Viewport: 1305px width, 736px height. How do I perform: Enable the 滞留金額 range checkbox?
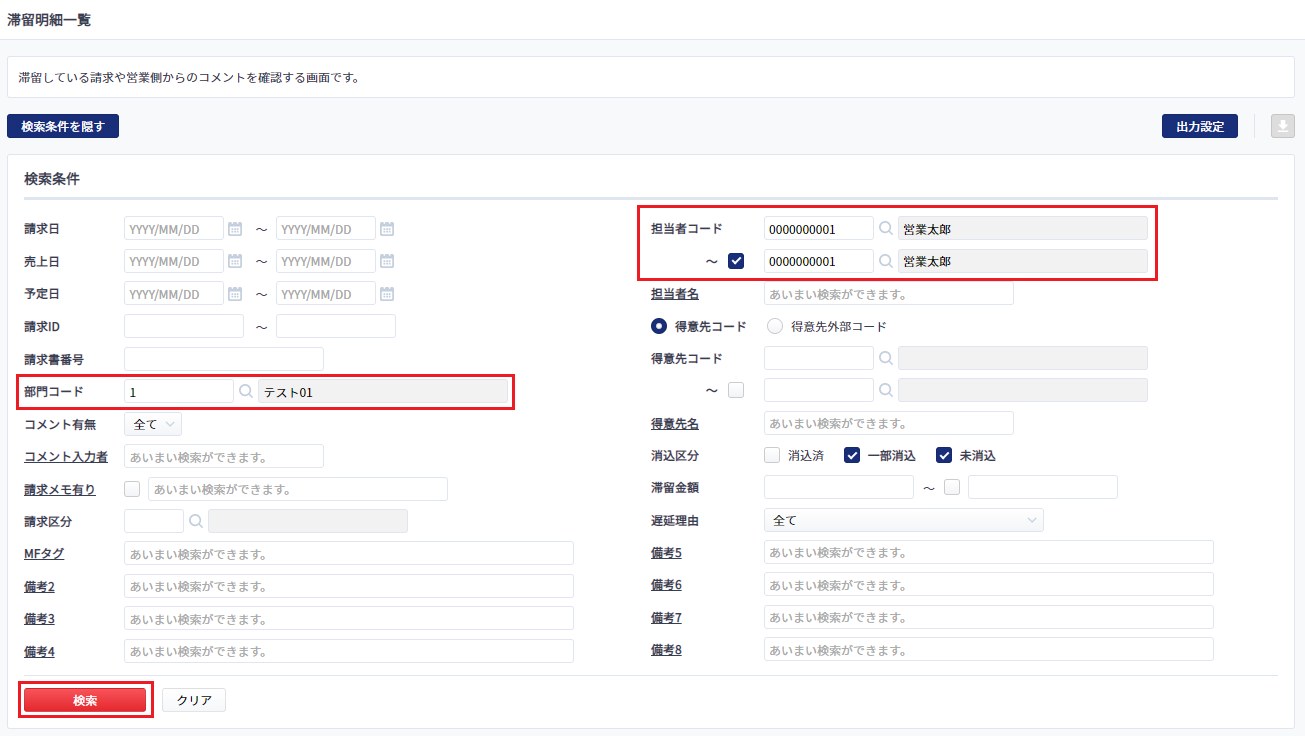952,487
